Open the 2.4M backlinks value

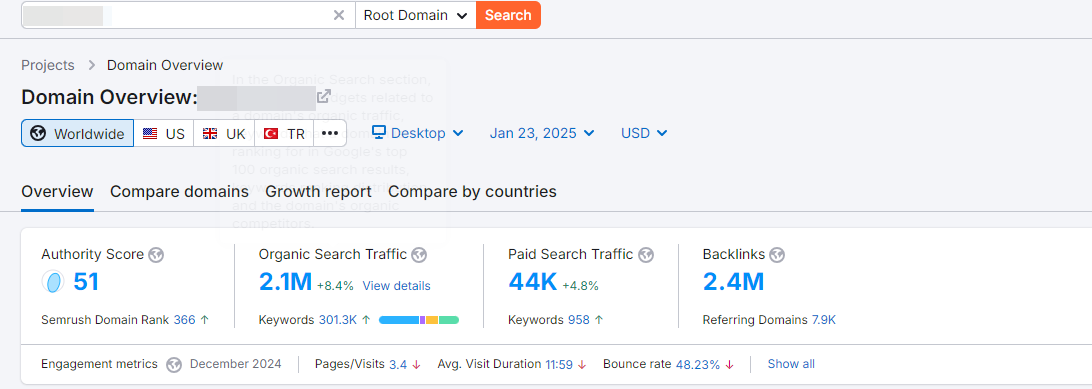(x=733, y=282)
